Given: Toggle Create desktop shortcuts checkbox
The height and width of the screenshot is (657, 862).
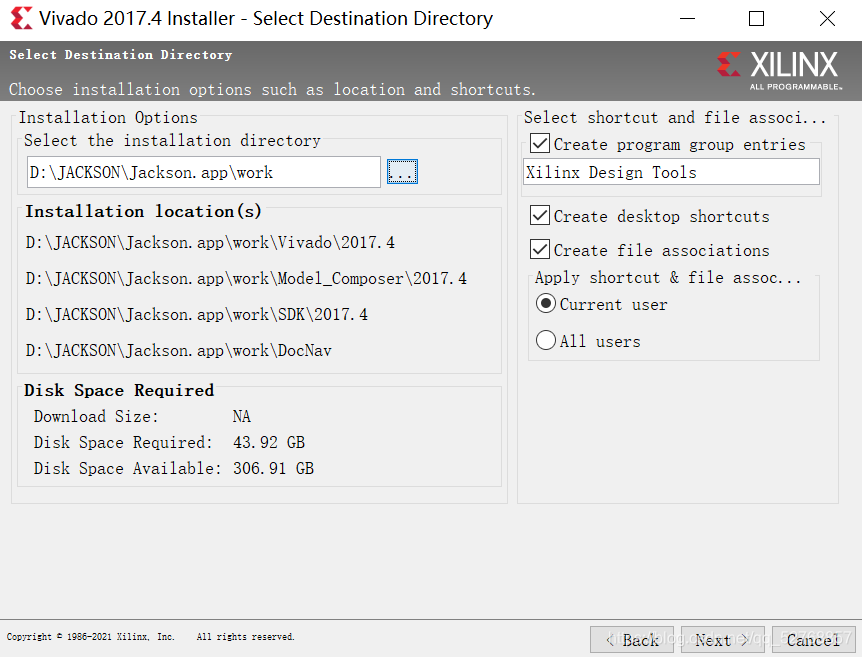Looking at the screenshot, I should 540,215.
